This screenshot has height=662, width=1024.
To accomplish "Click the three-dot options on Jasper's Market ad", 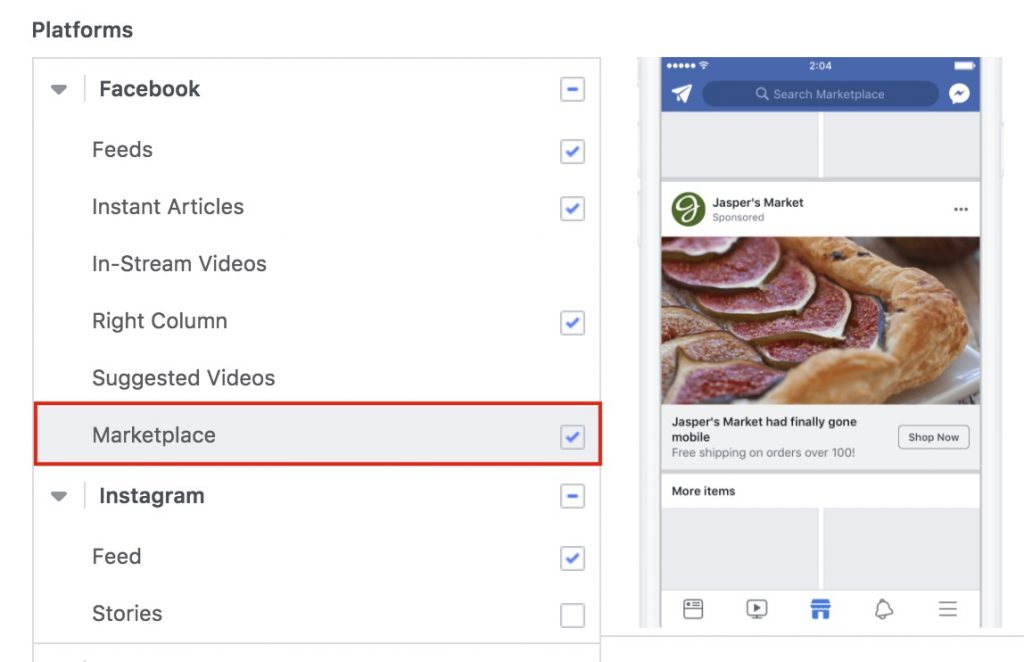I will coord(961,209).
